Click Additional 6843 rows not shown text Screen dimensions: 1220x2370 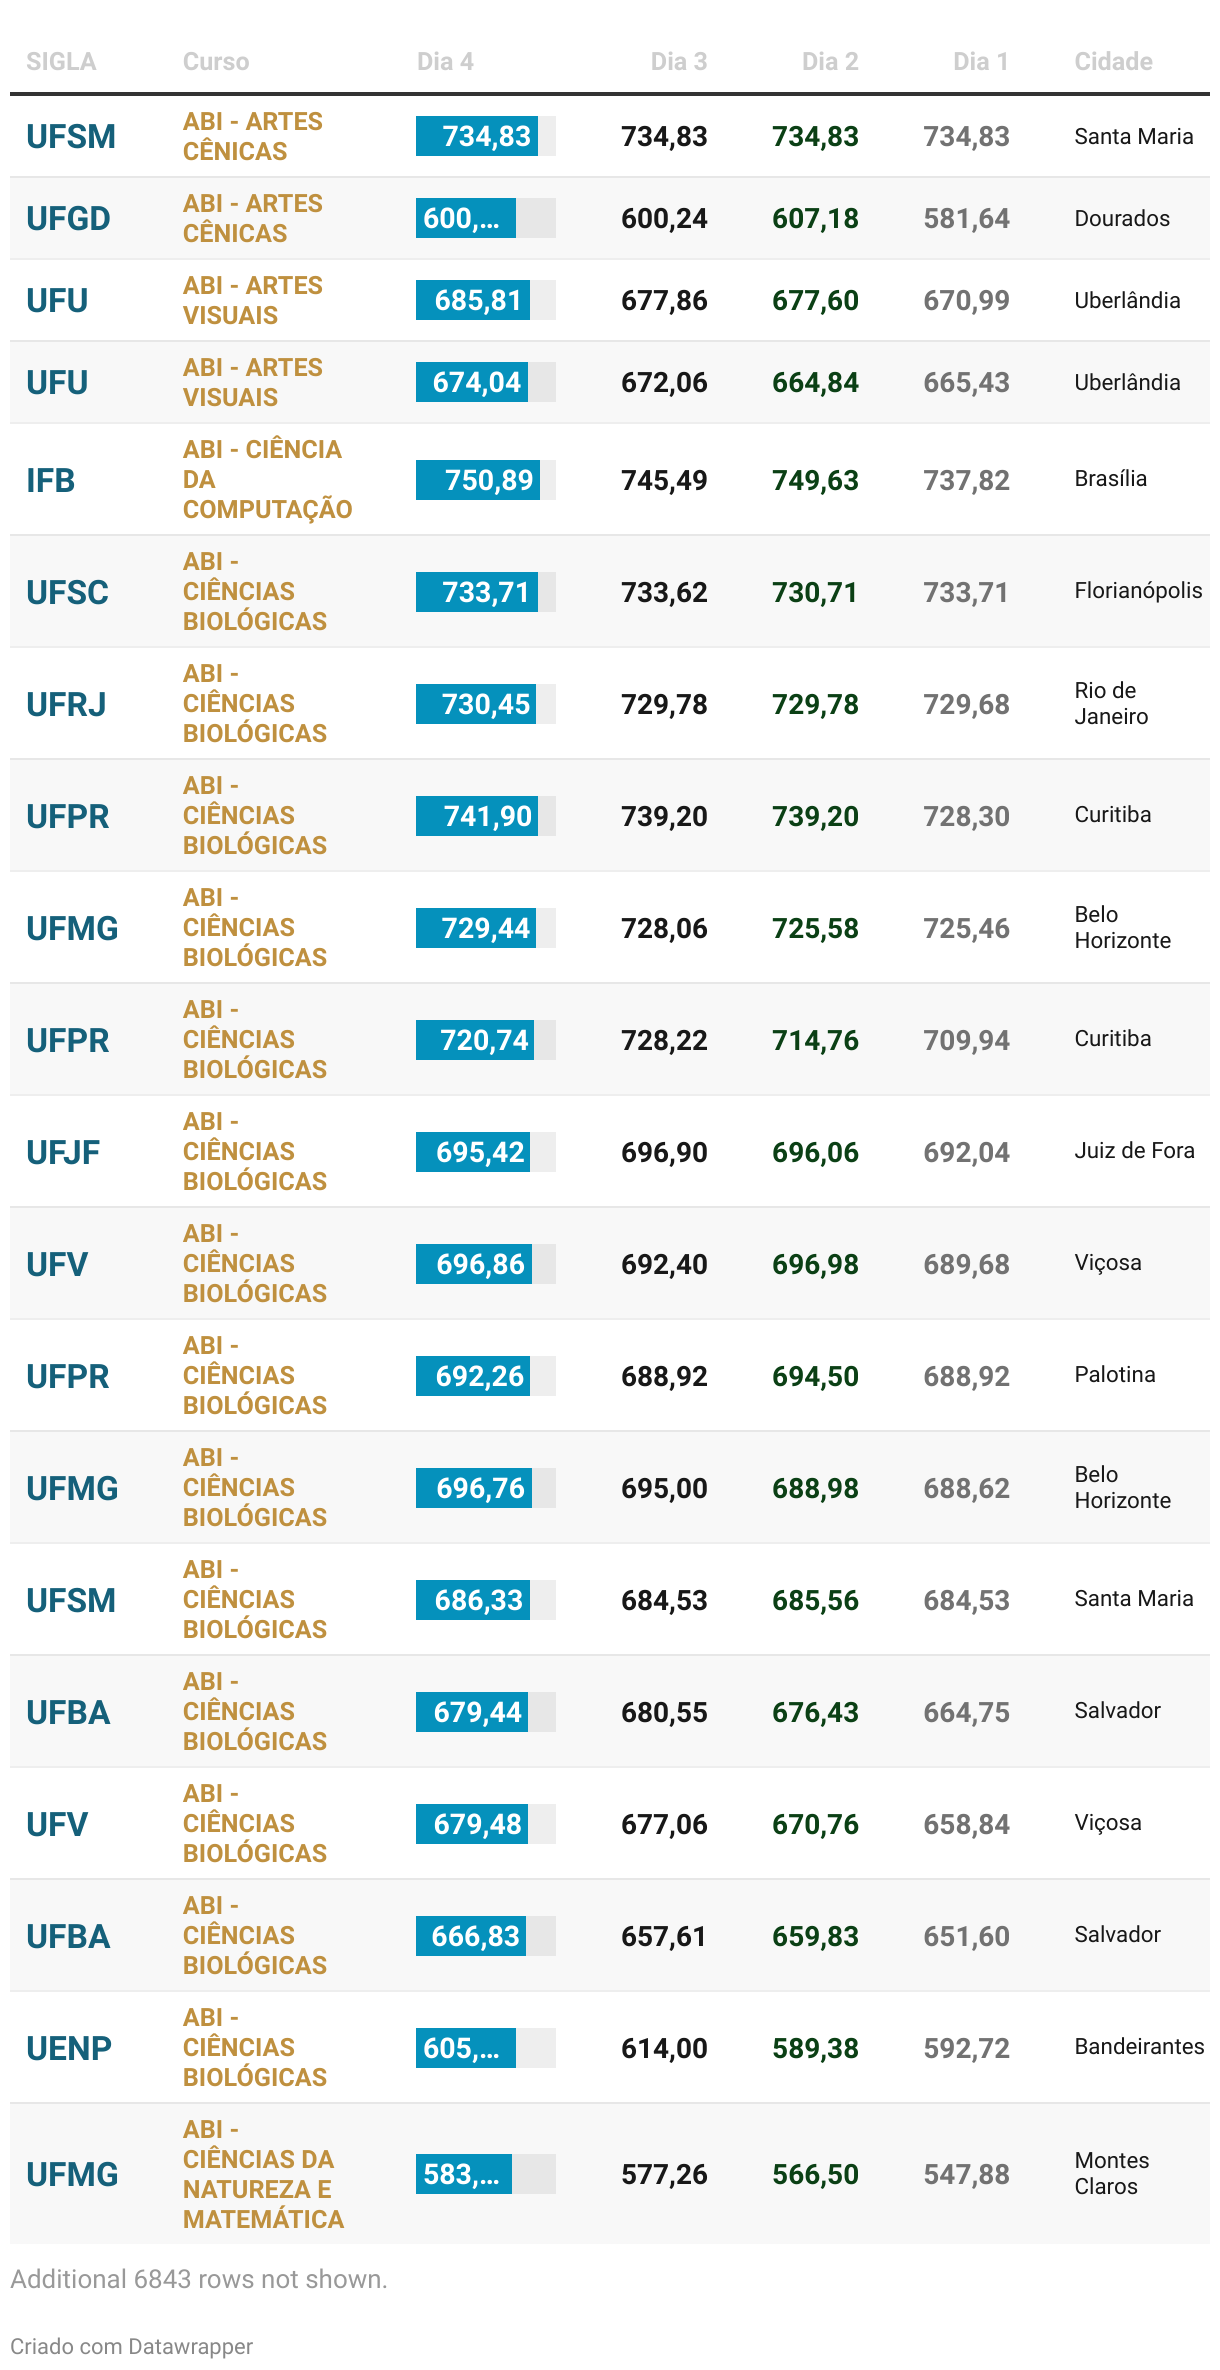199,2279
